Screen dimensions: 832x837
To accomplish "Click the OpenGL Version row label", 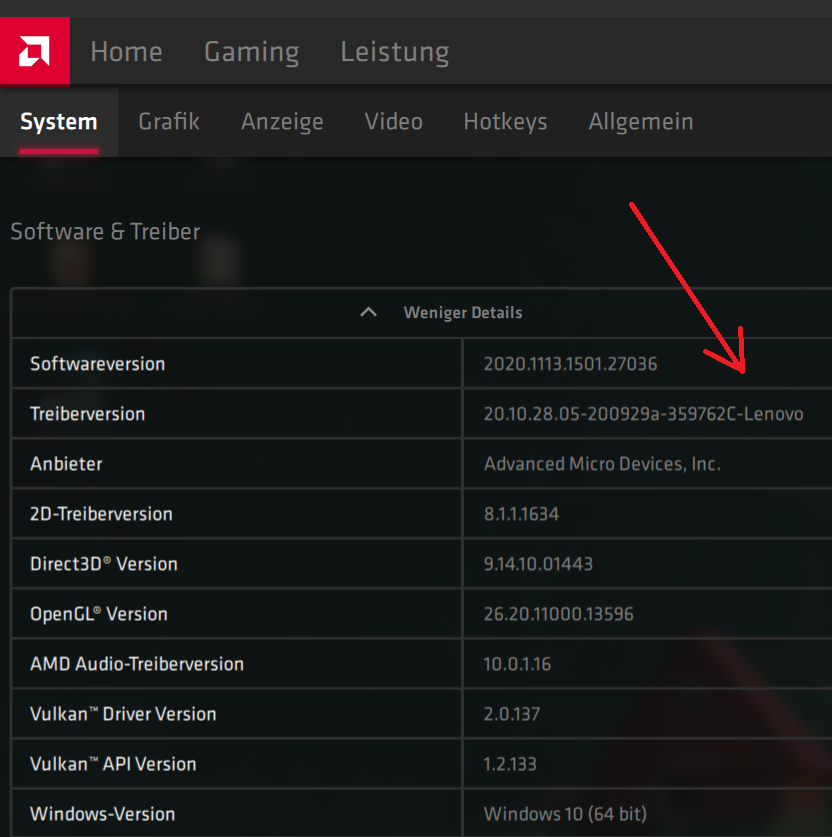I will tap(99, 614).
